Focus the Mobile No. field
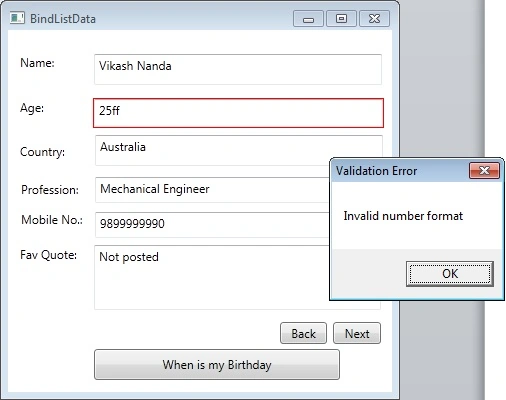 click(x=212, y=225)
